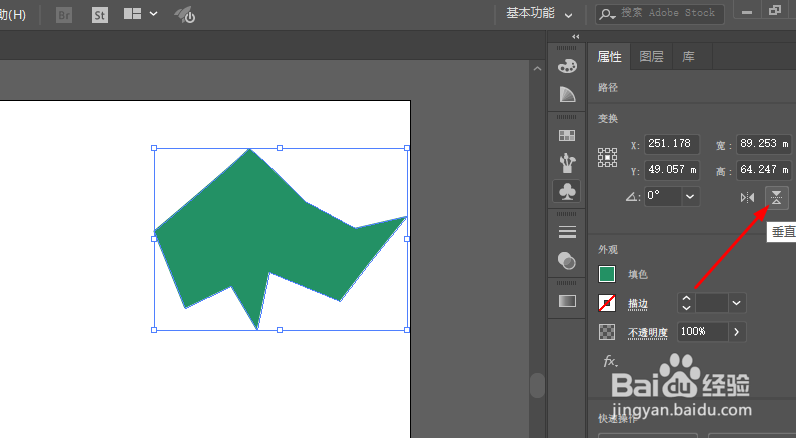Click the stroke none swatch

point(607,303)
